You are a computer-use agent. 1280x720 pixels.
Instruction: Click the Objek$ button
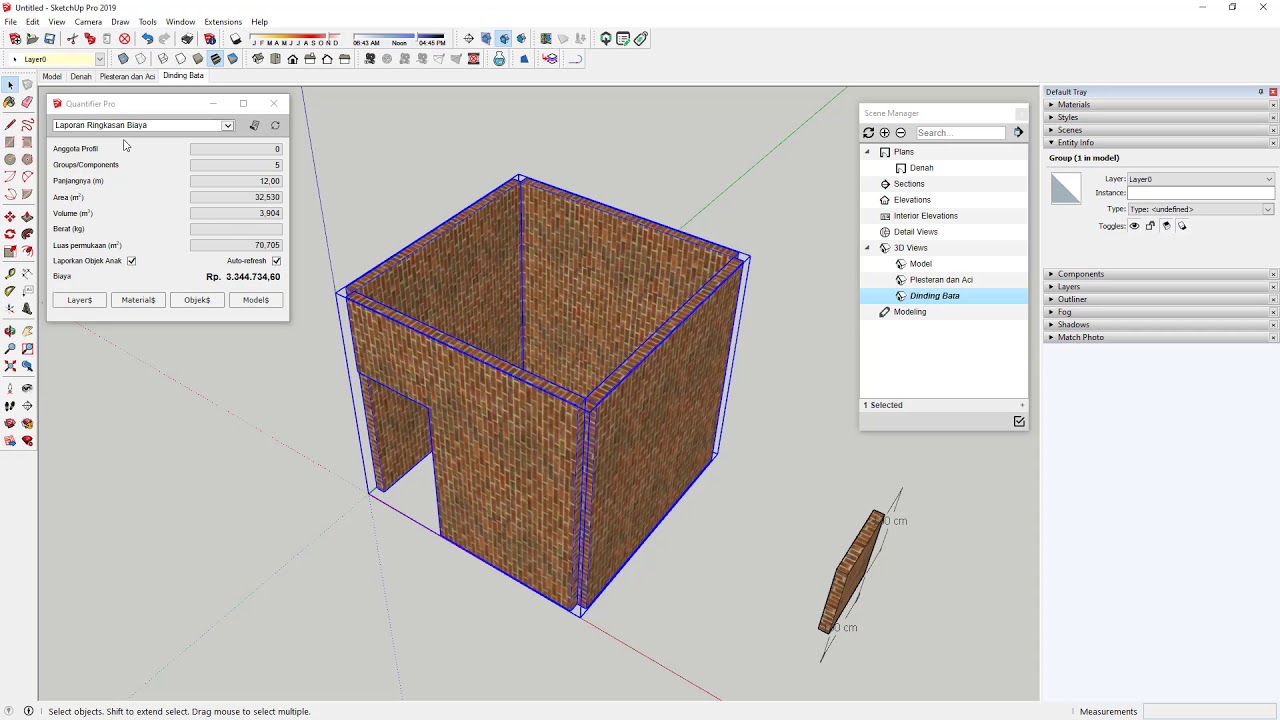point(197,300)
